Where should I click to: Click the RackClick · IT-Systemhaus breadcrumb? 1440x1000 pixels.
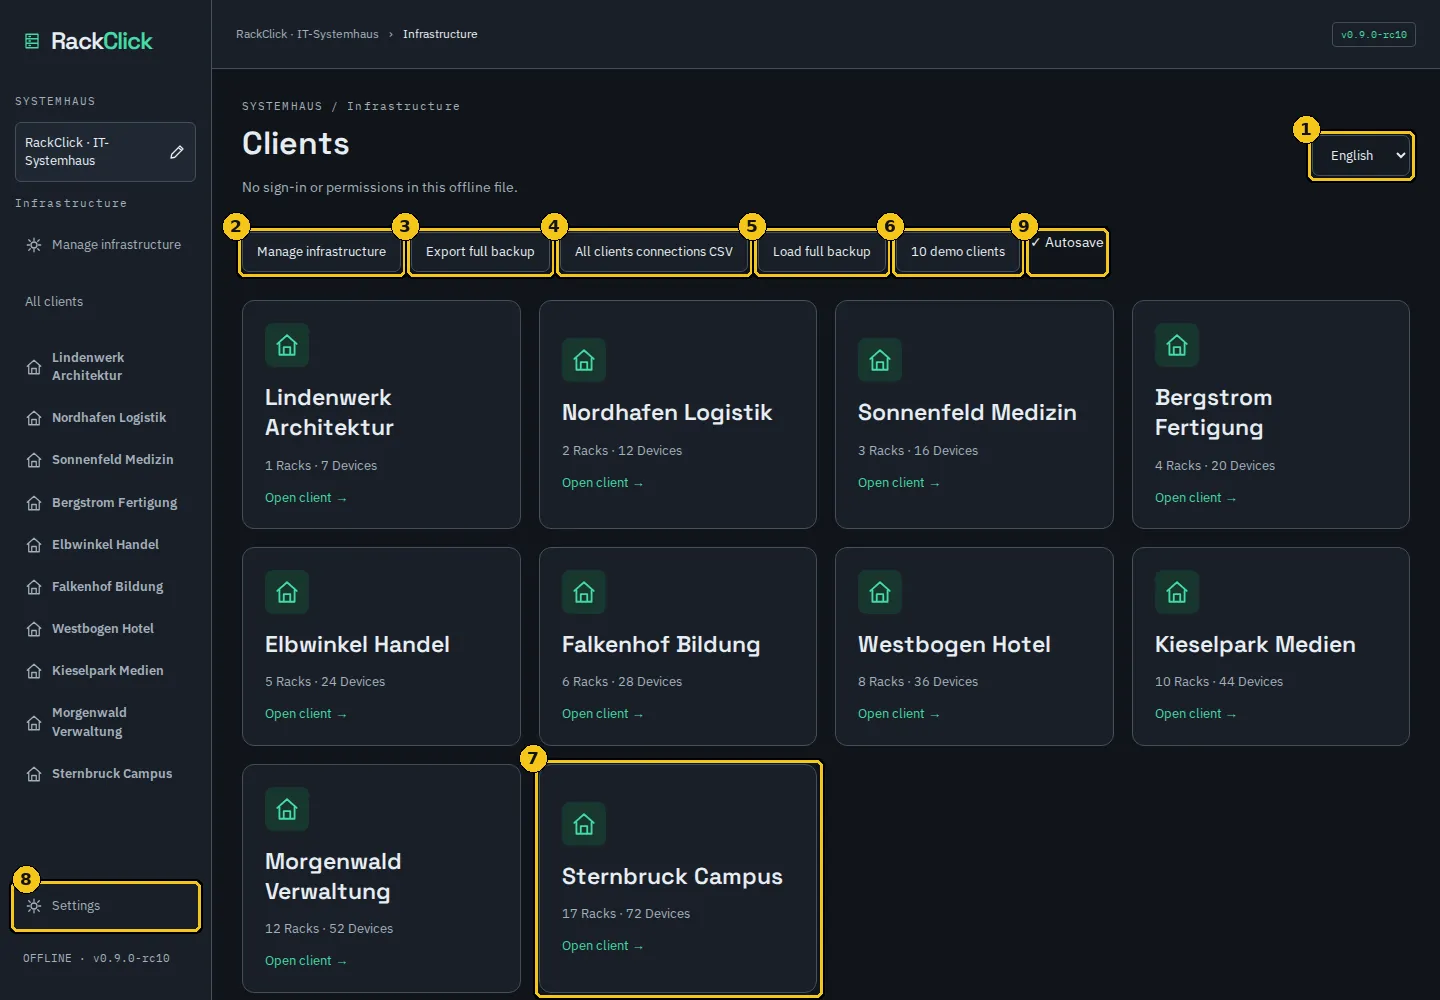pyautogui.click(x=307, y=34)
